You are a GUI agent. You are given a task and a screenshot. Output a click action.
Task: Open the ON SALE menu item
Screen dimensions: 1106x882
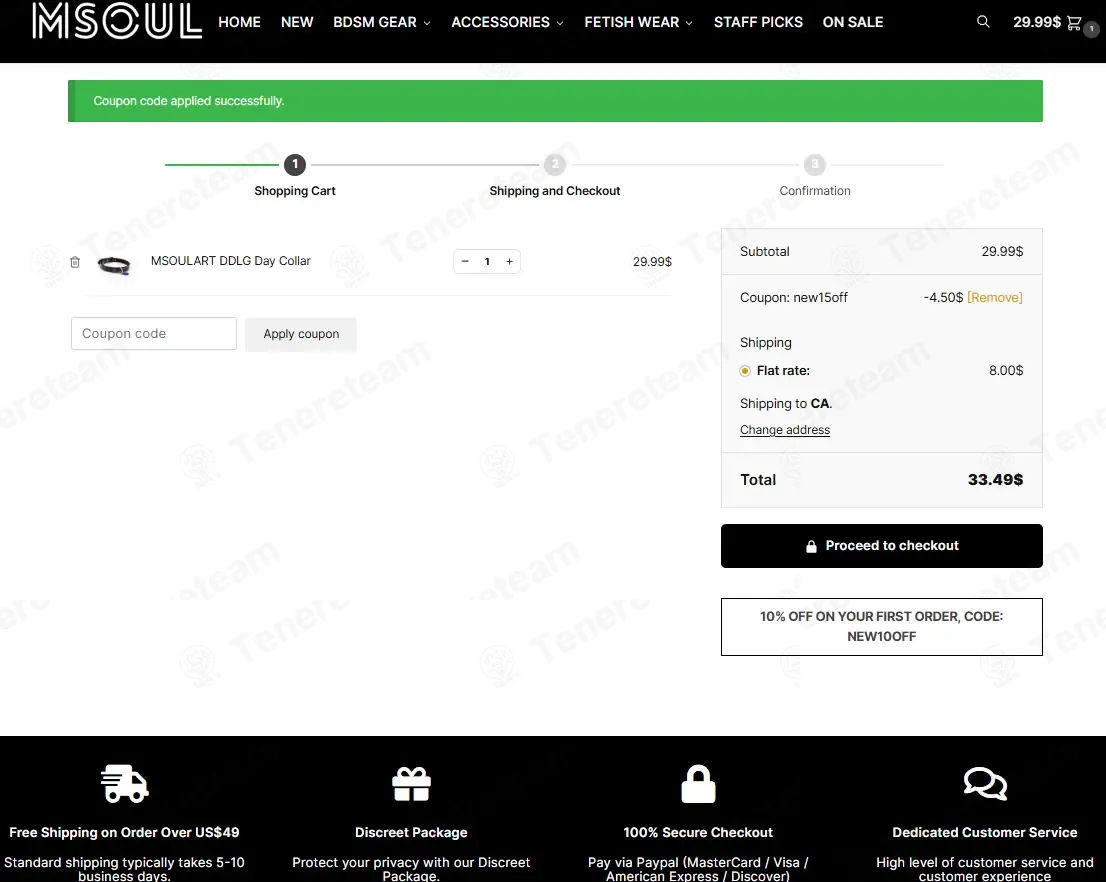(853, 23)
